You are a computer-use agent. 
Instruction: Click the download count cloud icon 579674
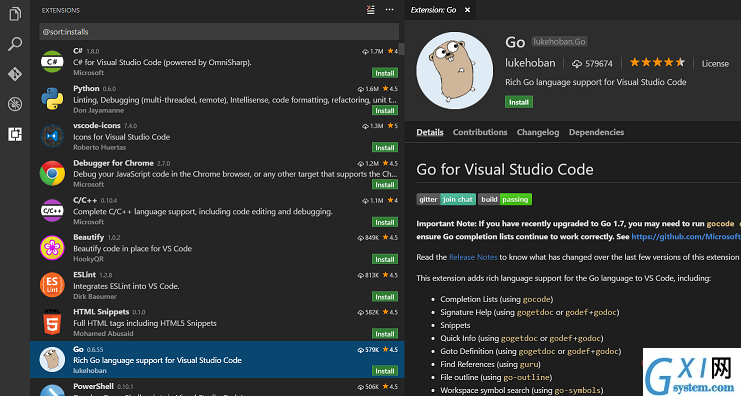(577, 63)
